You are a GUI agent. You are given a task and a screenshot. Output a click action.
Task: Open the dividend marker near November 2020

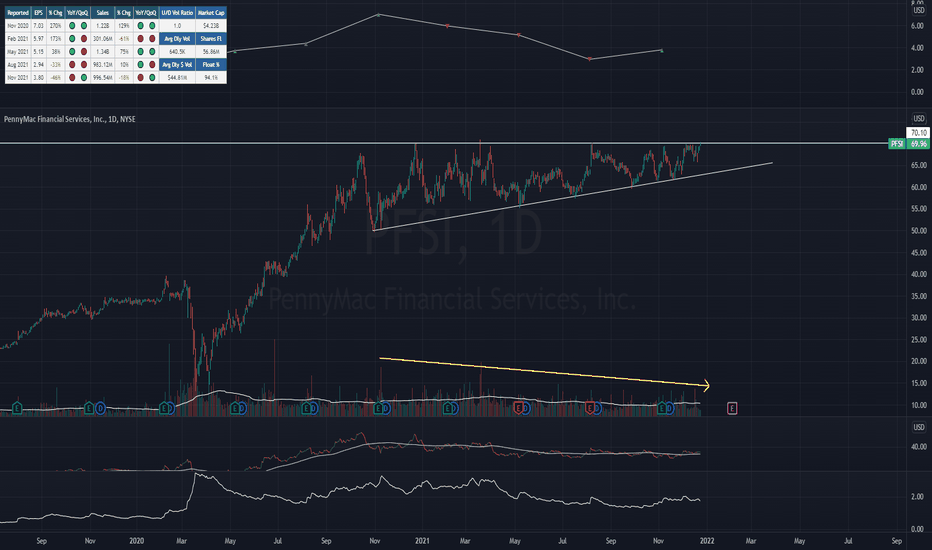[x=386, y=408]
